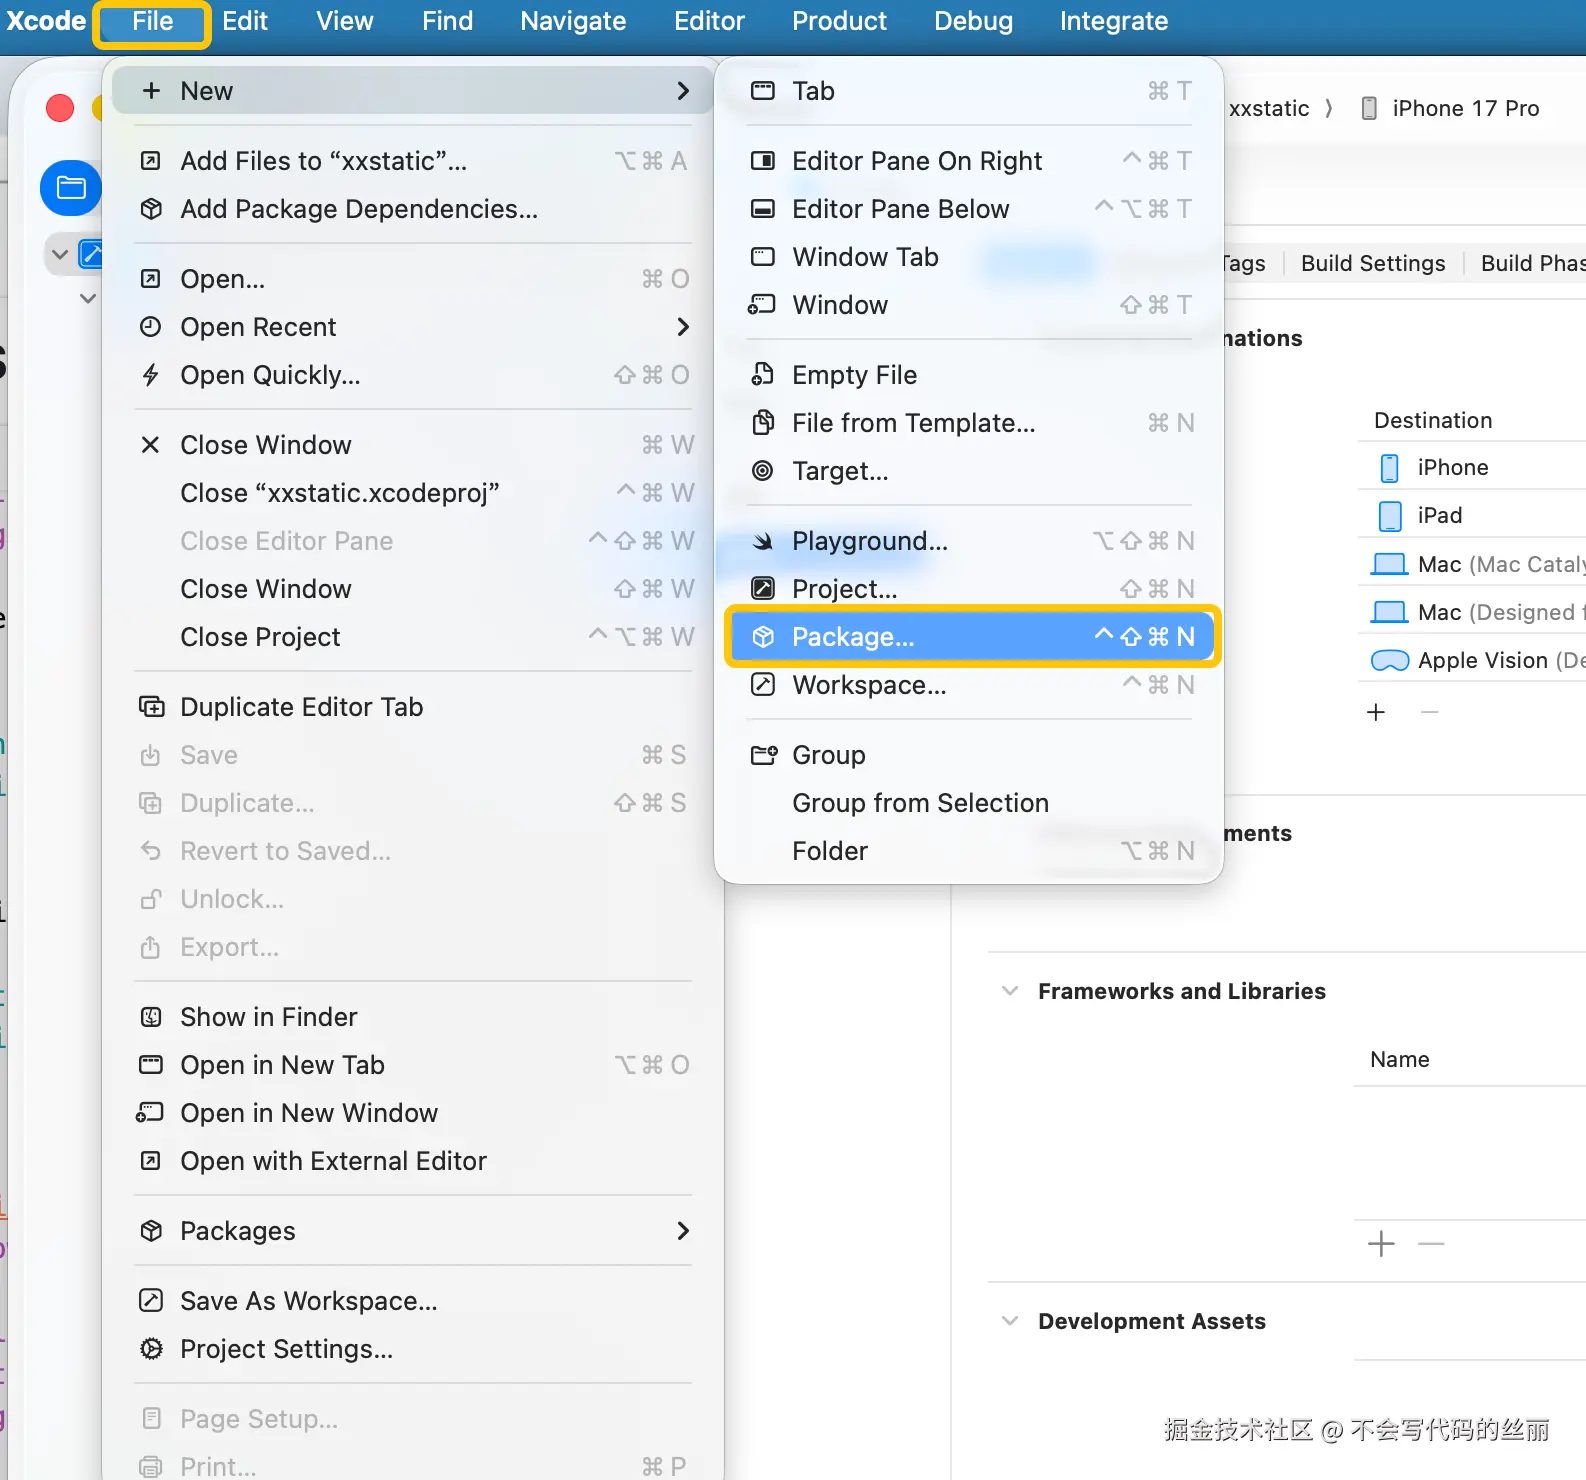The image size is (1586, 1480).
Task: Collapse the Frameworks and Libraries section
Action: 1010,991
